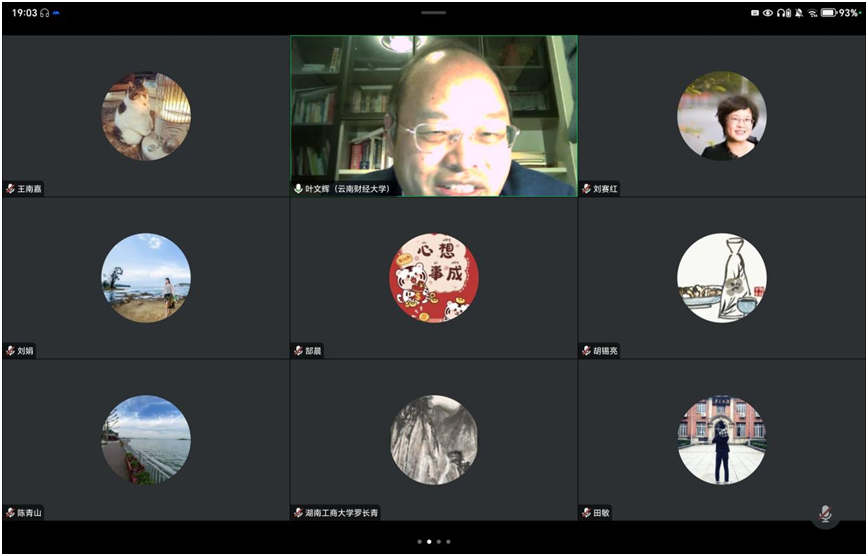
Task: Tap the cat avatar of 王南嘉
Action: [x=146, y=116]
